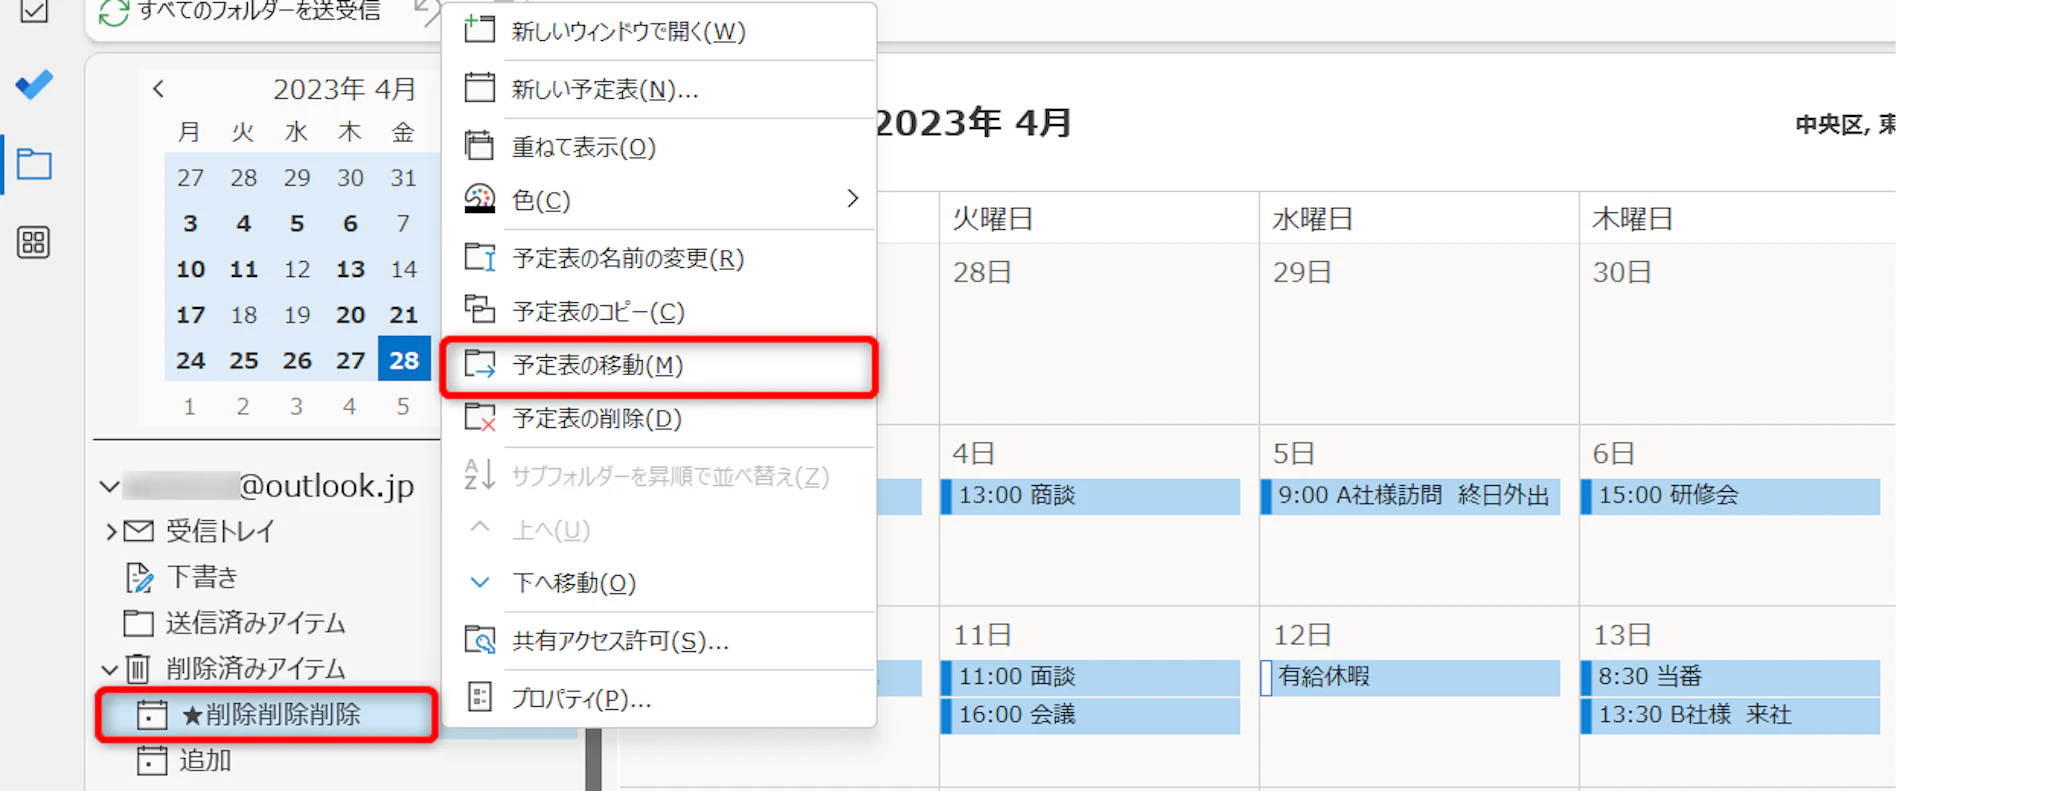Image resolution: width=2048 pixels, height=791 pixels.
Task: Click the envelope icon for 受信トレイ
Action: pyautogui.click(x=139, y=531)
